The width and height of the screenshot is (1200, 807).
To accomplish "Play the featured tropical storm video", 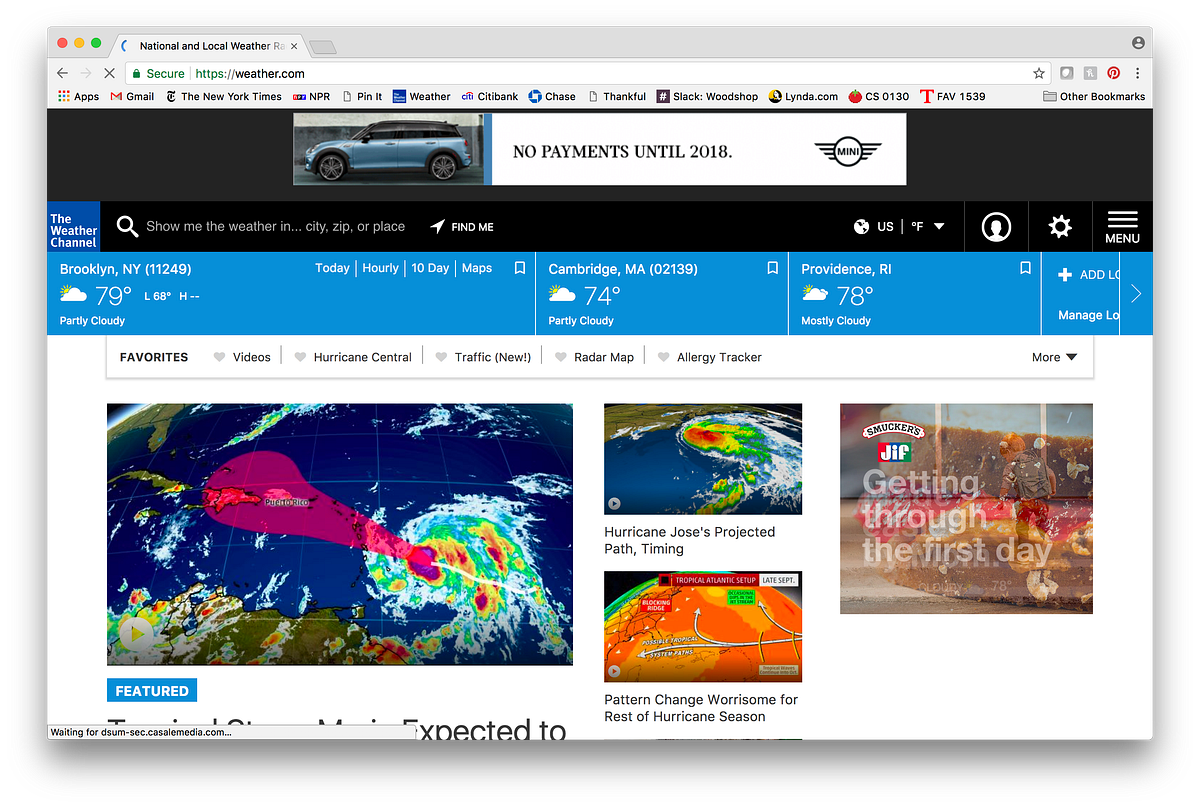I will click(x=136, y=632).
